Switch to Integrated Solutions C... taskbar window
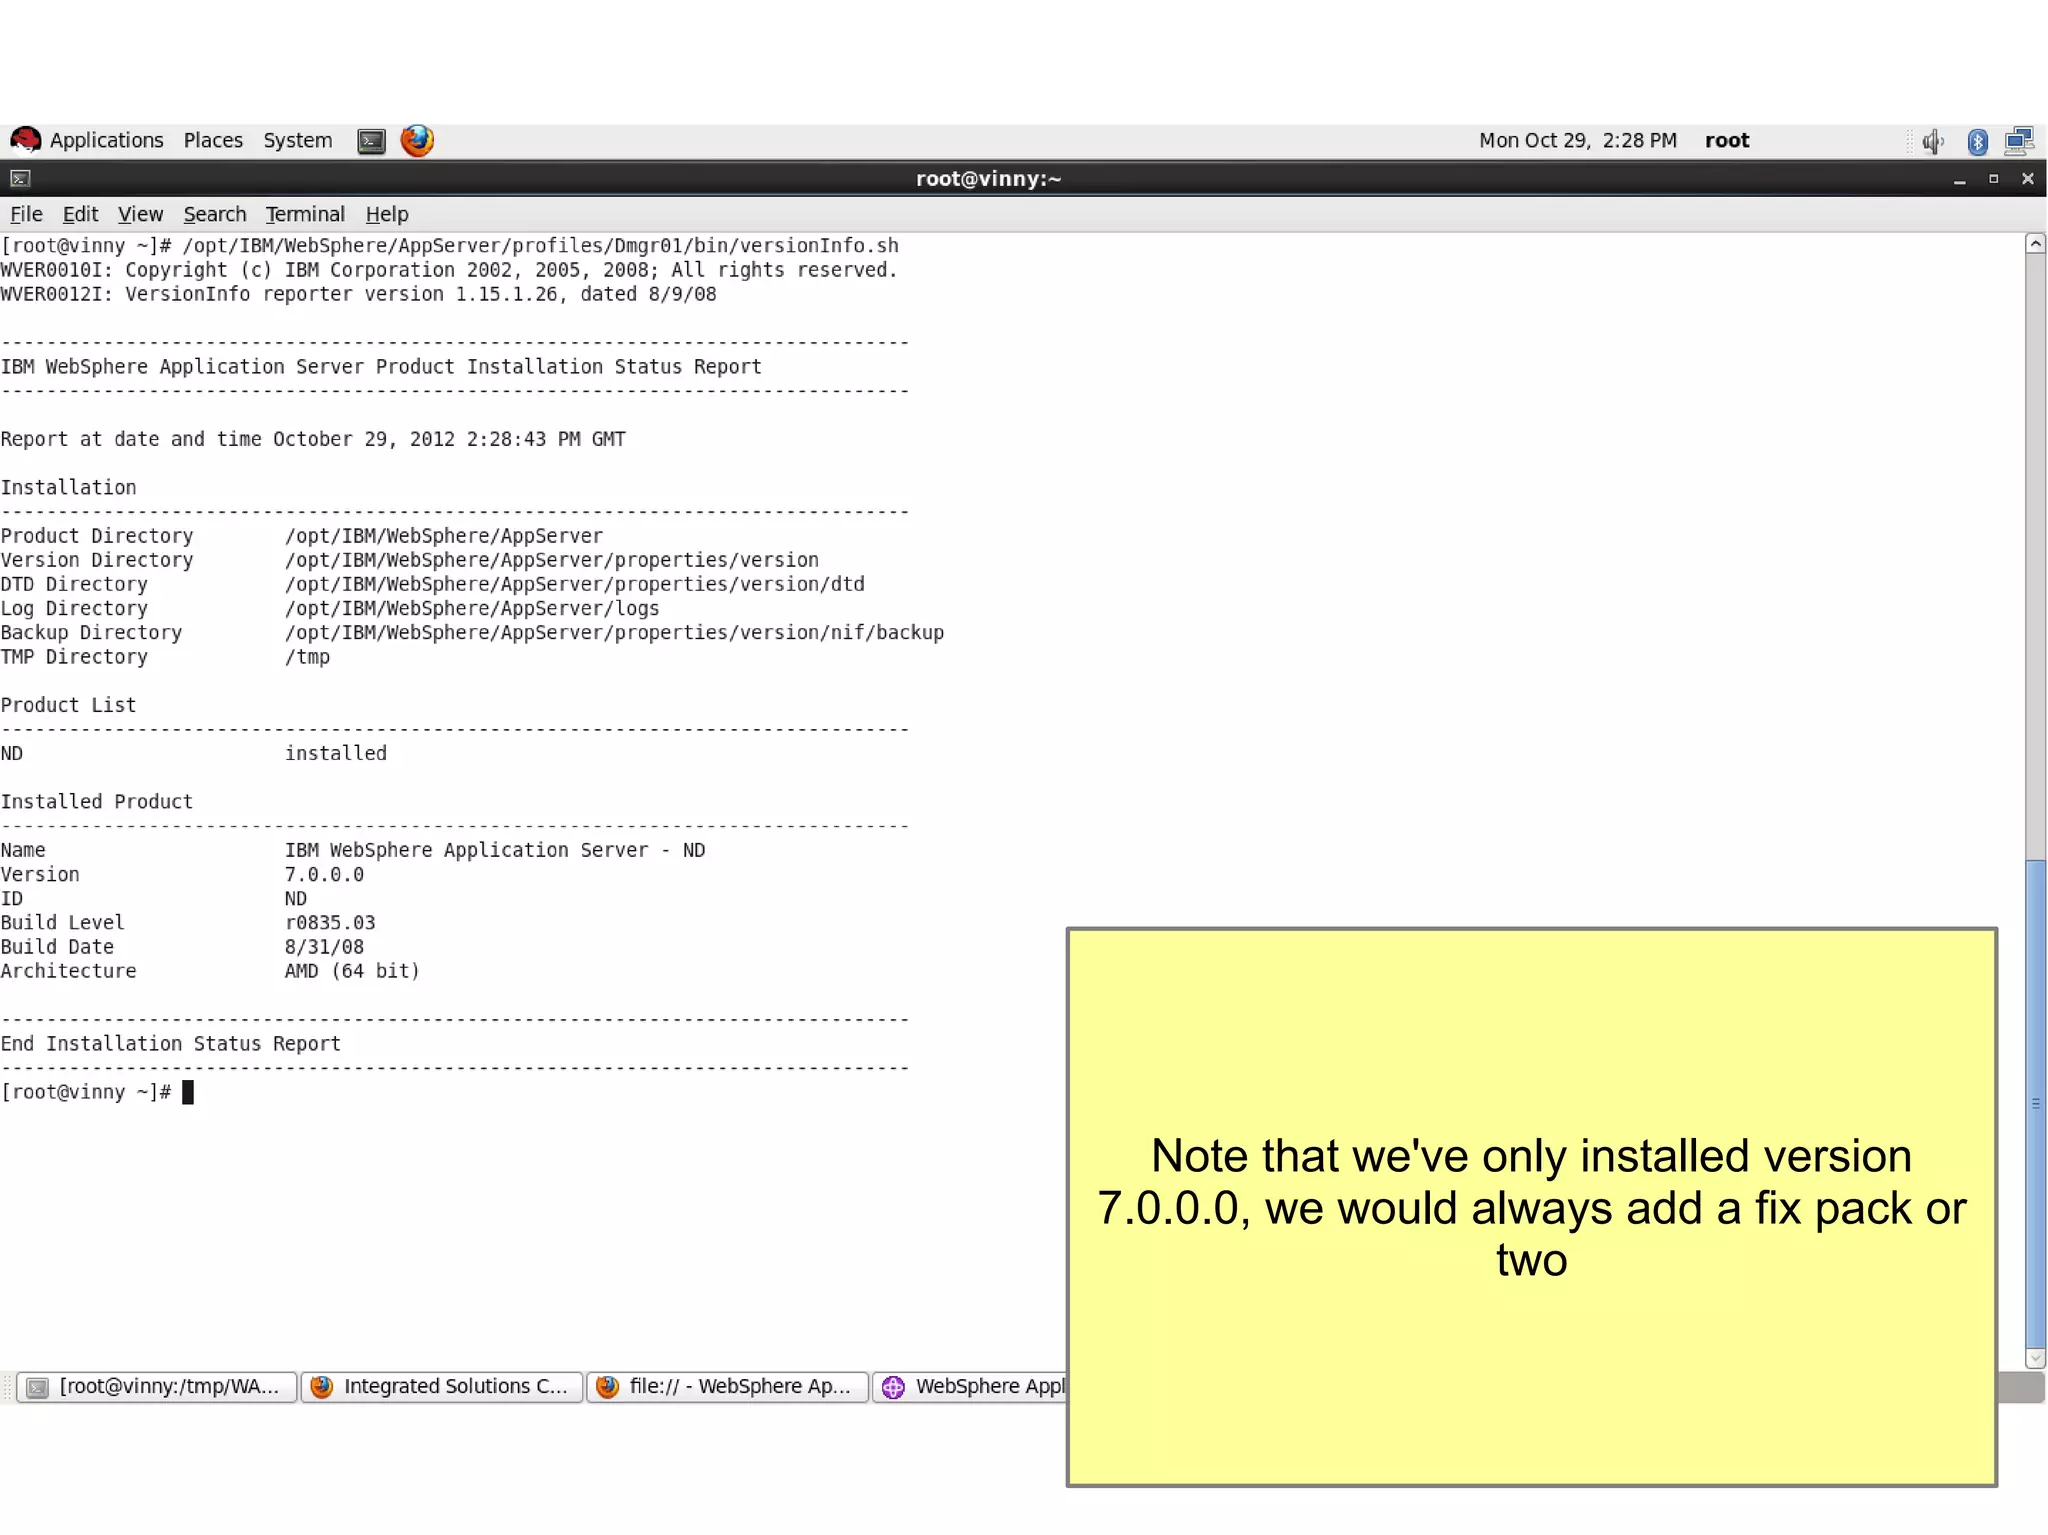The image size is (2048, 1535). click(442, 1387)
